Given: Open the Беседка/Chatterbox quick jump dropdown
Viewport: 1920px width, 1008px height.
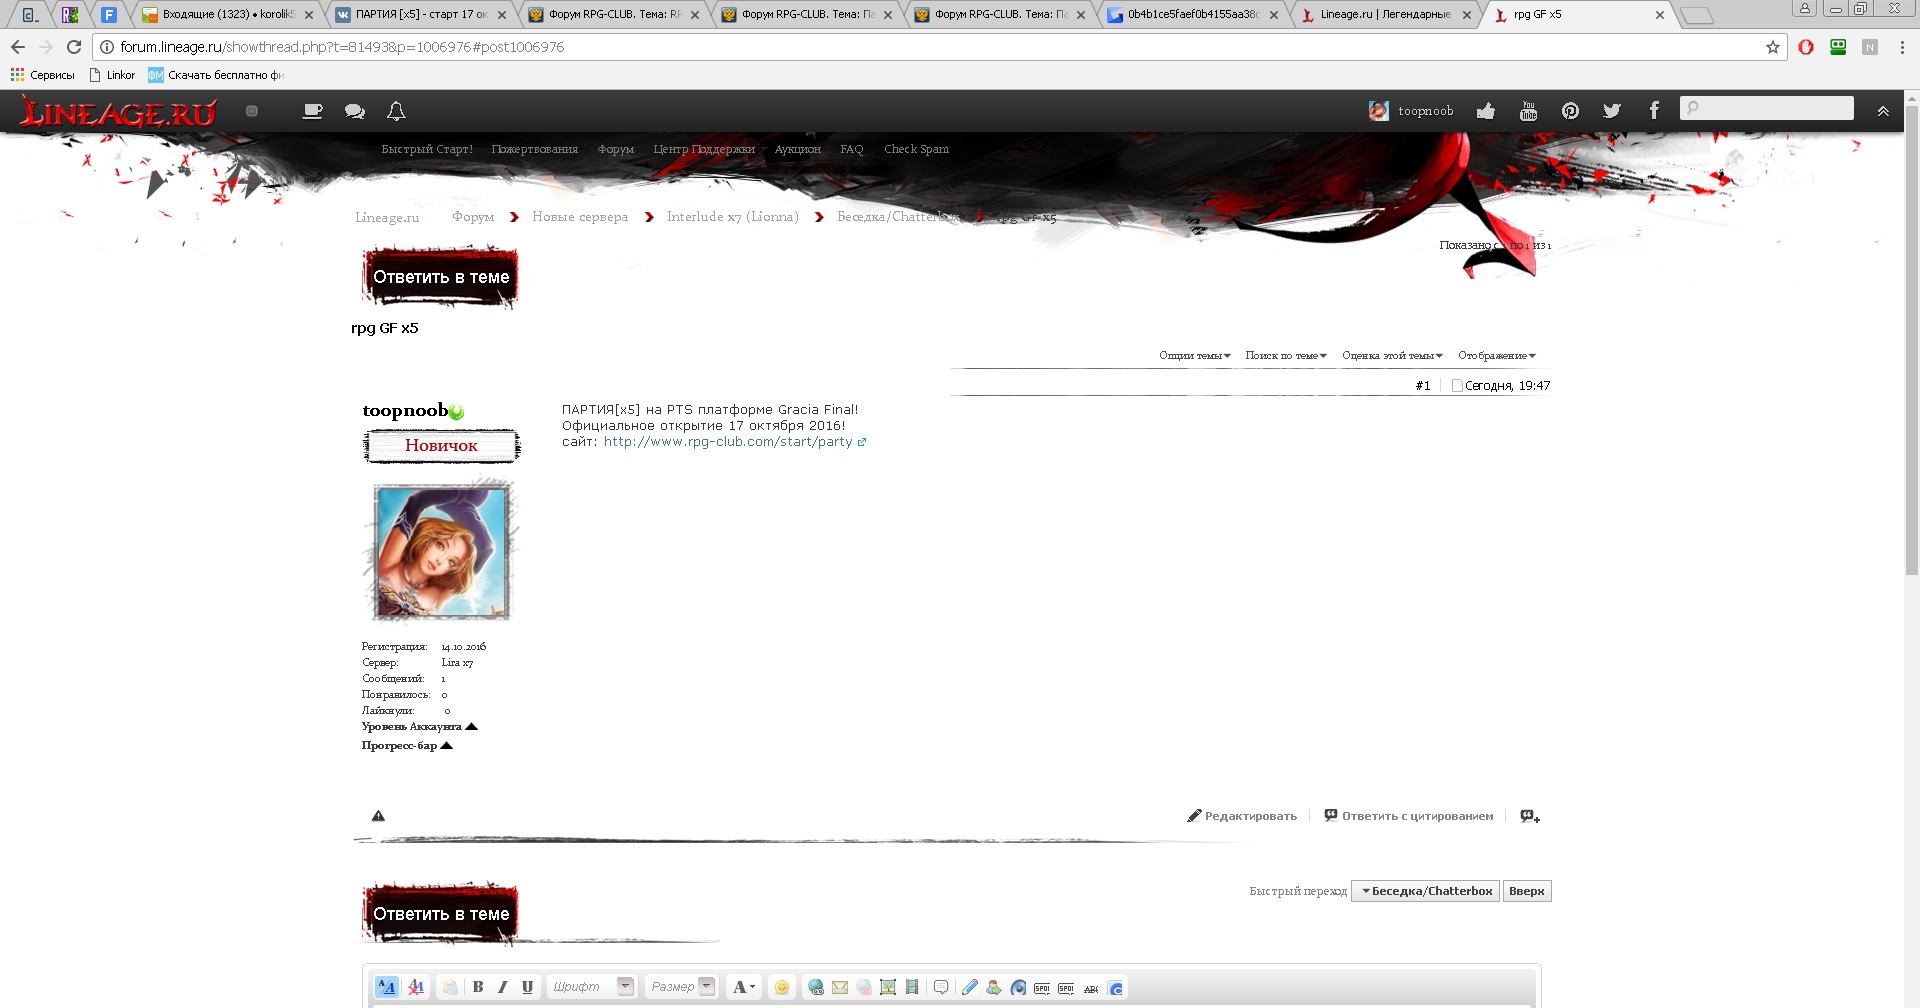Looking at the screenshot, I should [1425, 891].
